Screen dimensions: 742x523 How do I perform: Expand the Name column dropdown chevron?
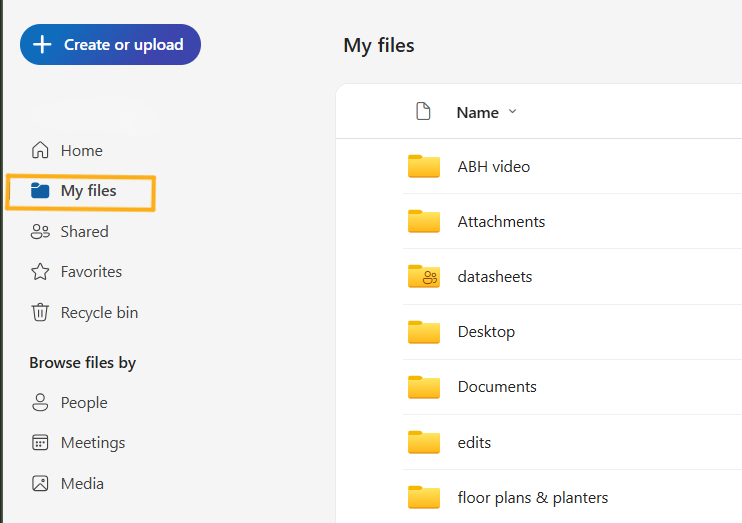click(x=512, y=112)
